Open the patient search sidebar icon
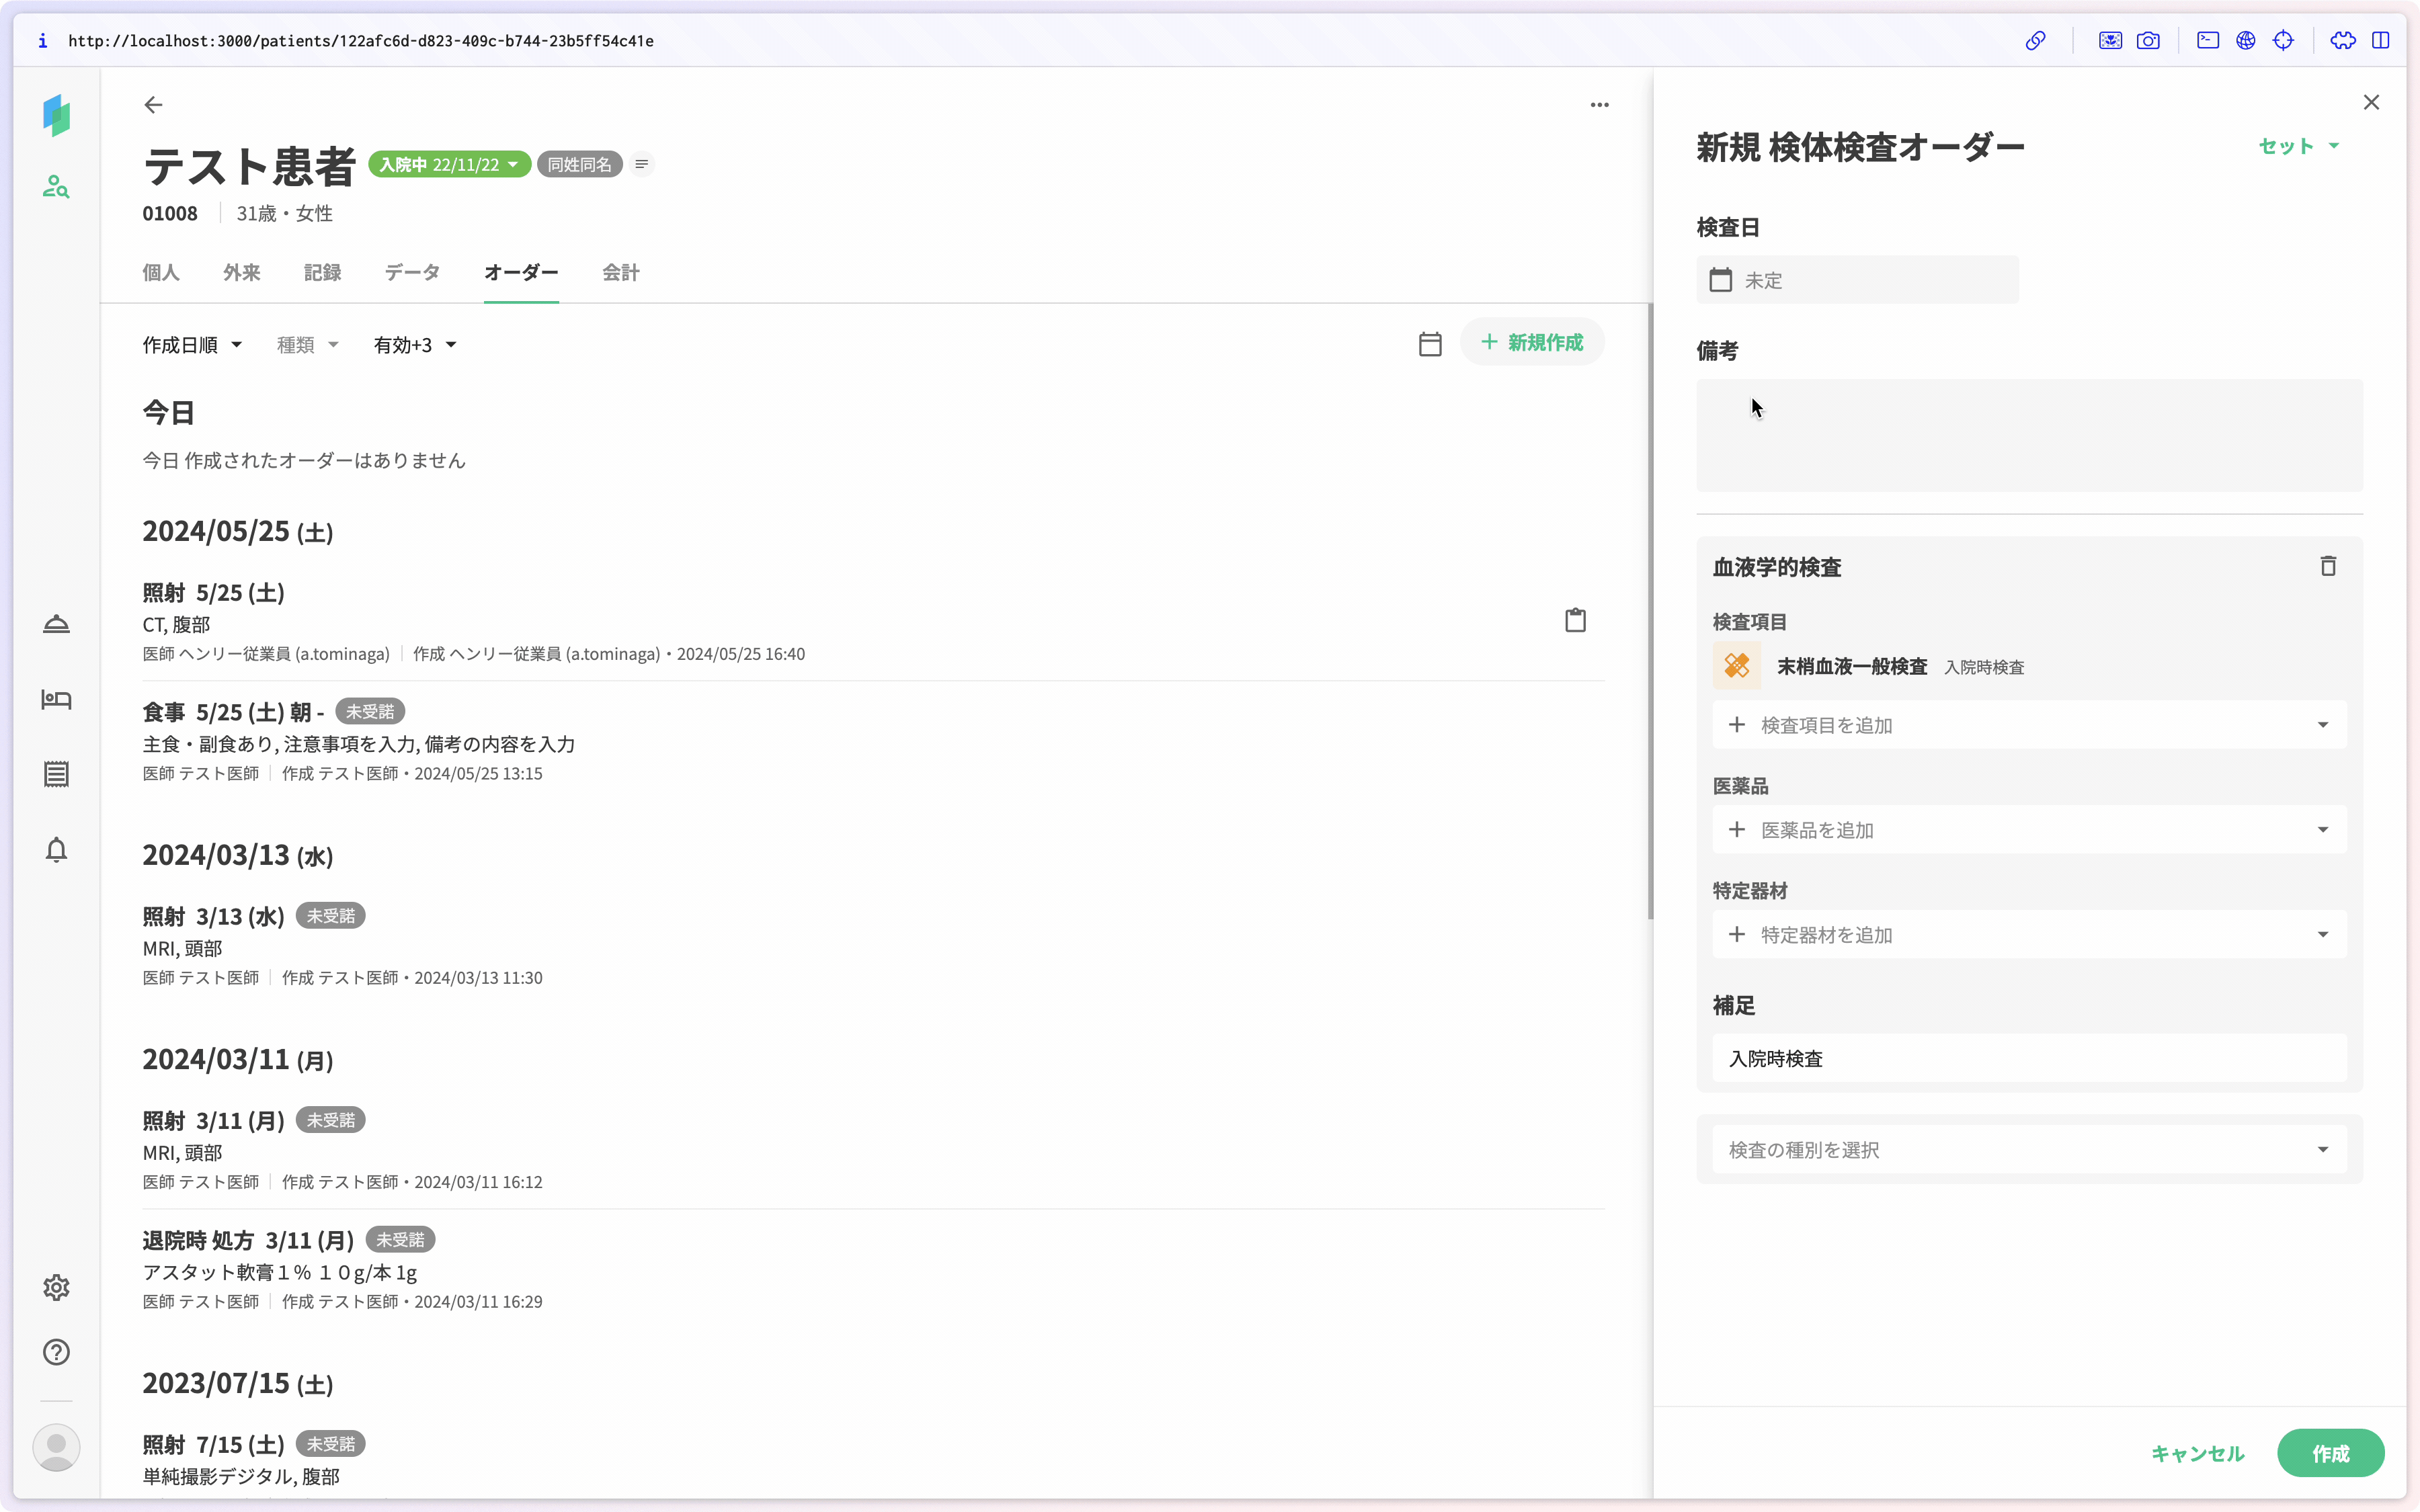The width and height of the screenshot is (2420, 1512). click(56, 187)
